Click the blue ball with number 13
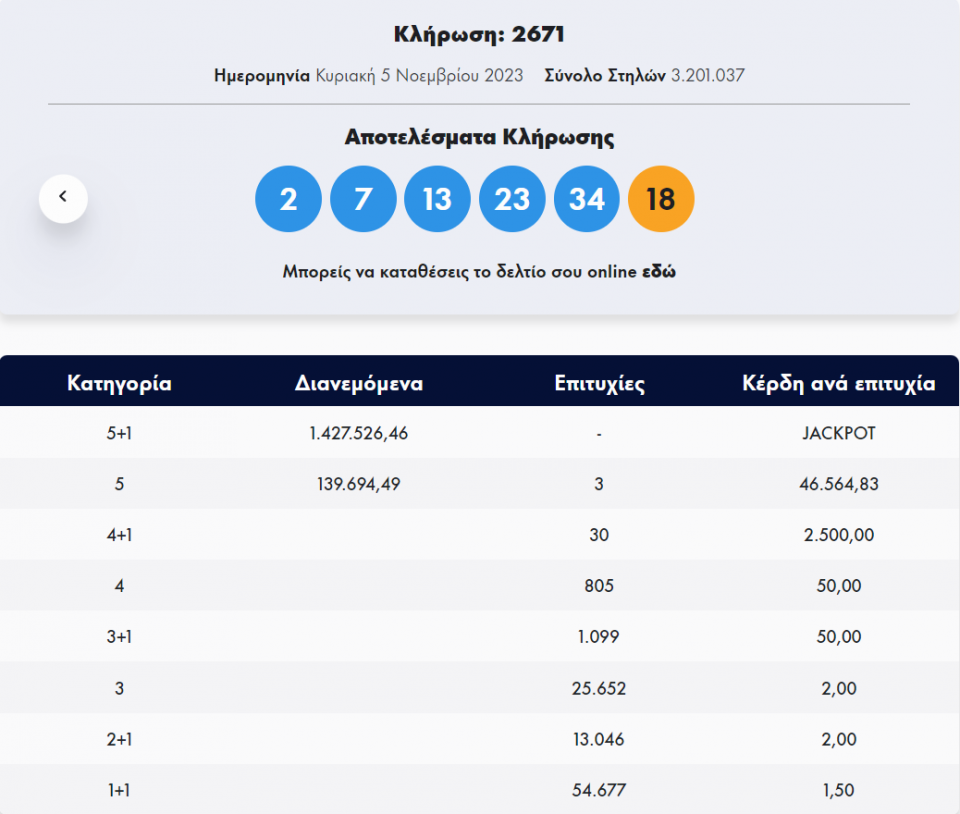This screenshot has height=814, width=960. (x=437, y=199)
